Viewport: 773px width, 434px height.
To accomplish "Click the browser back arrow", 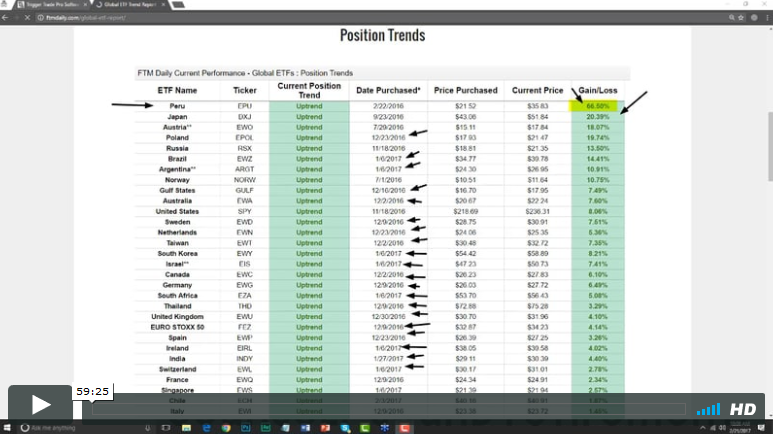I will (8, 17).
